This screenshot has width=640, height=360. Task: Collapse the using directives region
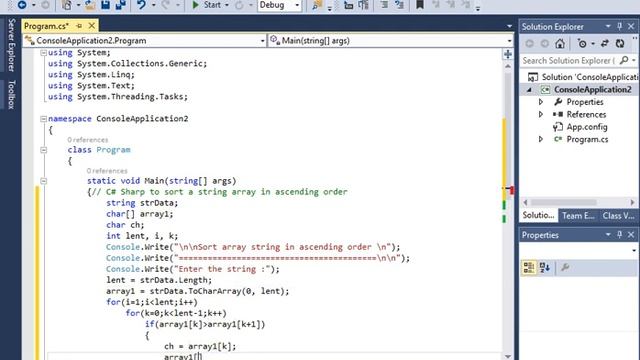[x=43, y=53]
